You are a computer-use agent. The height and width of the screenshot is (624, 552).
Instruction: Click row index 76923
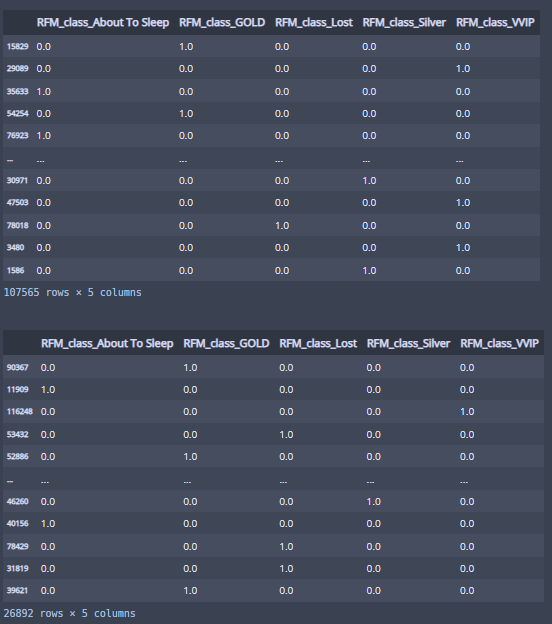[x=18, y=135]
